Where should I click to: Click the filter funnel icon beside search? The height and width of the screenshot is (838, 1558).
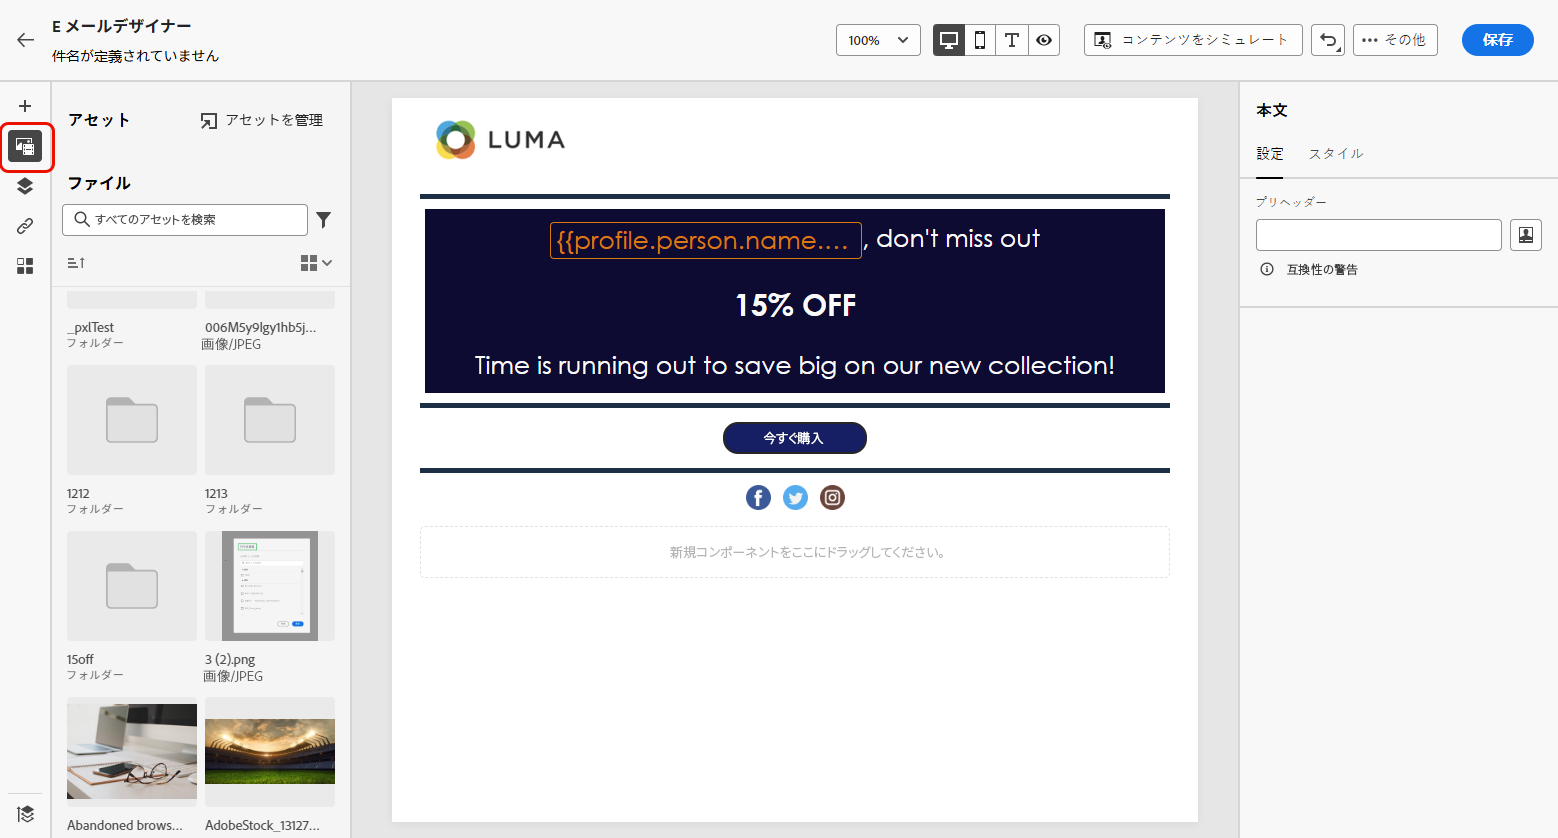coord(324,220)
